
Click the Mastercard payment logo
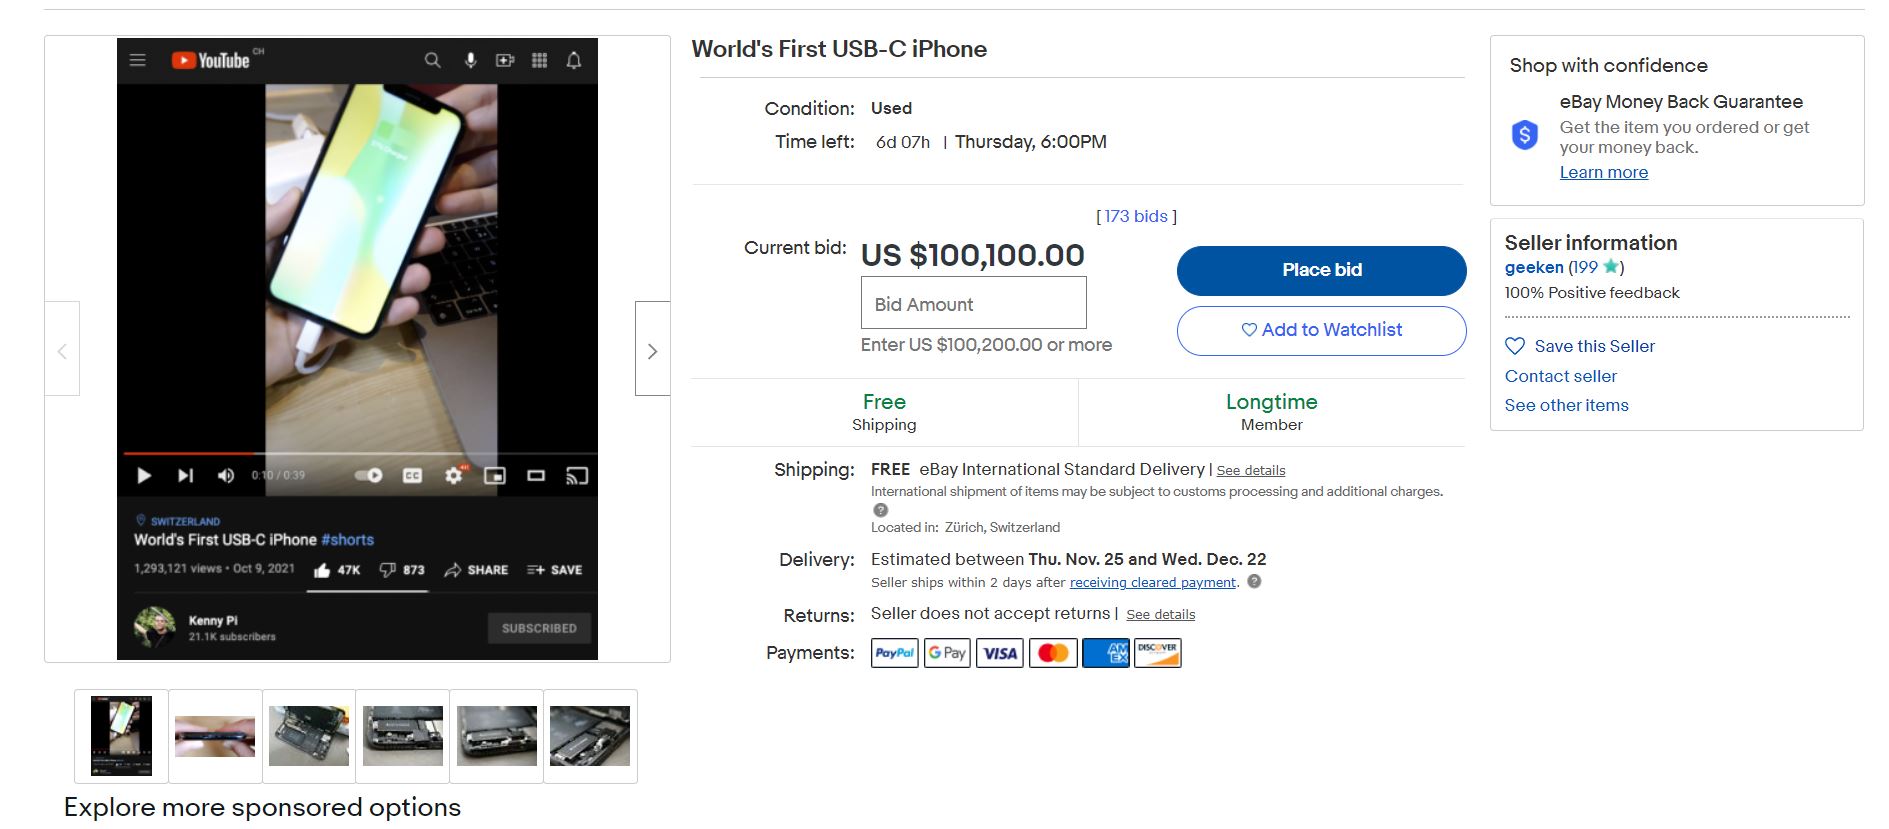pyautogui.click(x=1053, y=653)
